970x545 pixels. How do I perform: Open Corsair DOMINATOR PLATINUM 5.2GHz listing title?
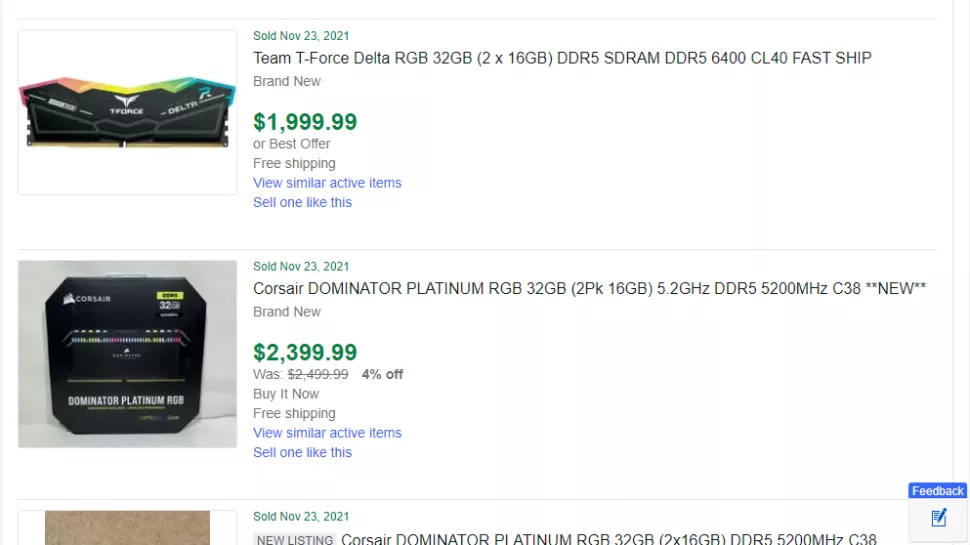pos(589,289)
